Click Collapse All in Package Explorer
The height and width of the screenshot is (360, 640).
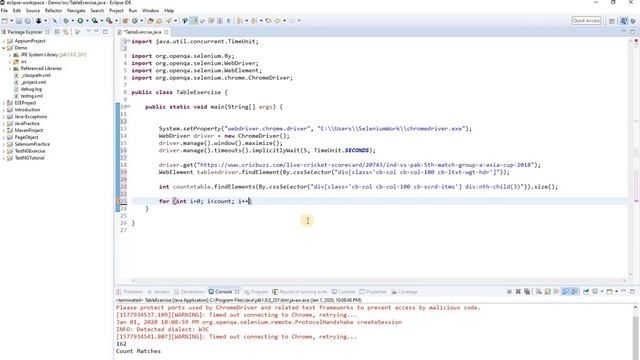point(57,32)
